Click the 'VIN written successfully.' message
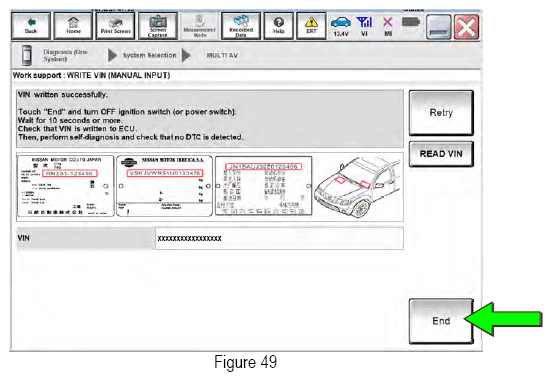The height and width of the screenshot is (381, 552). (63, 95)
